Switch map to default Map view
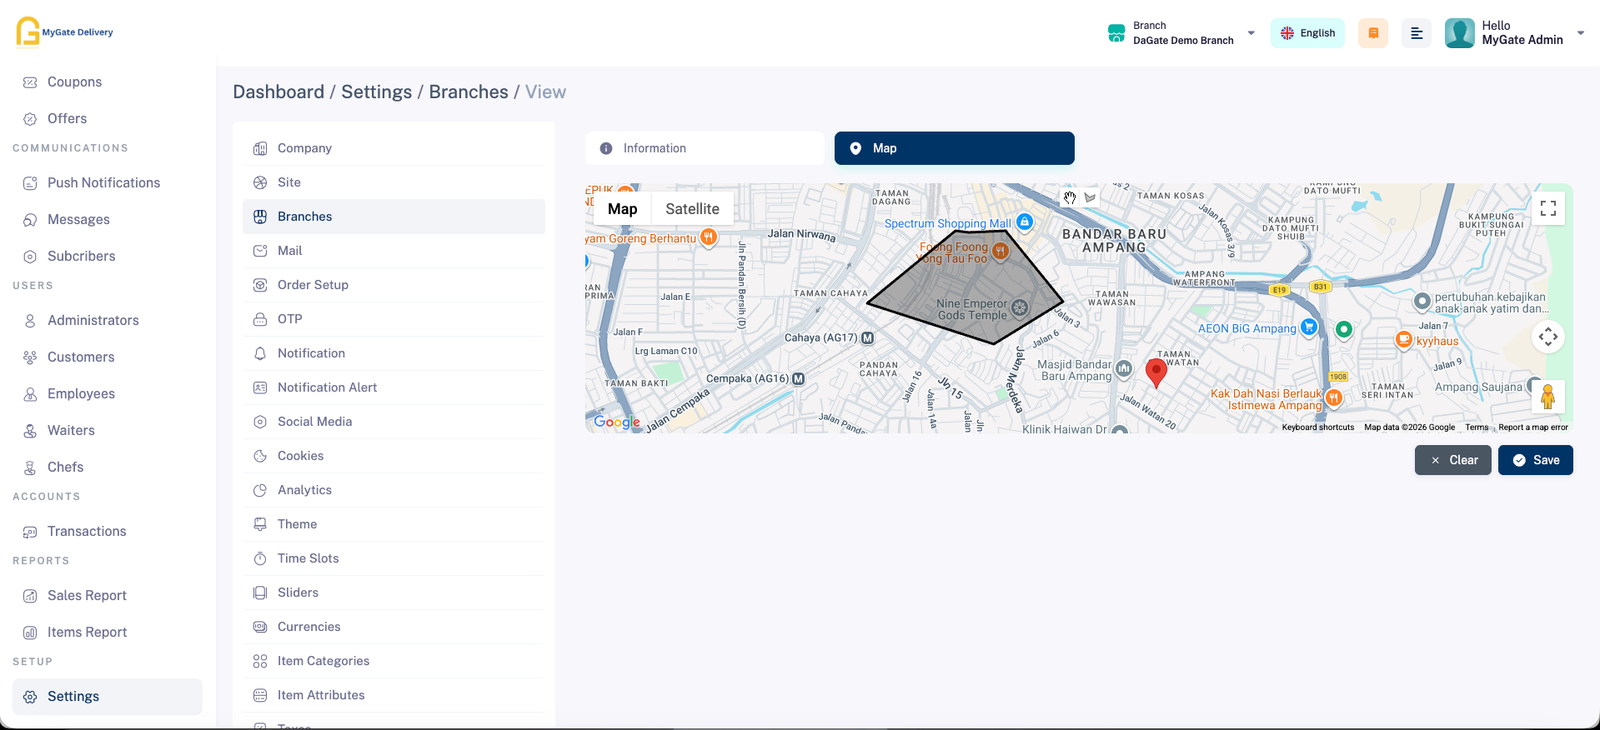The width and height of the screenshot is (1600, 730). [x=622, y=209]
